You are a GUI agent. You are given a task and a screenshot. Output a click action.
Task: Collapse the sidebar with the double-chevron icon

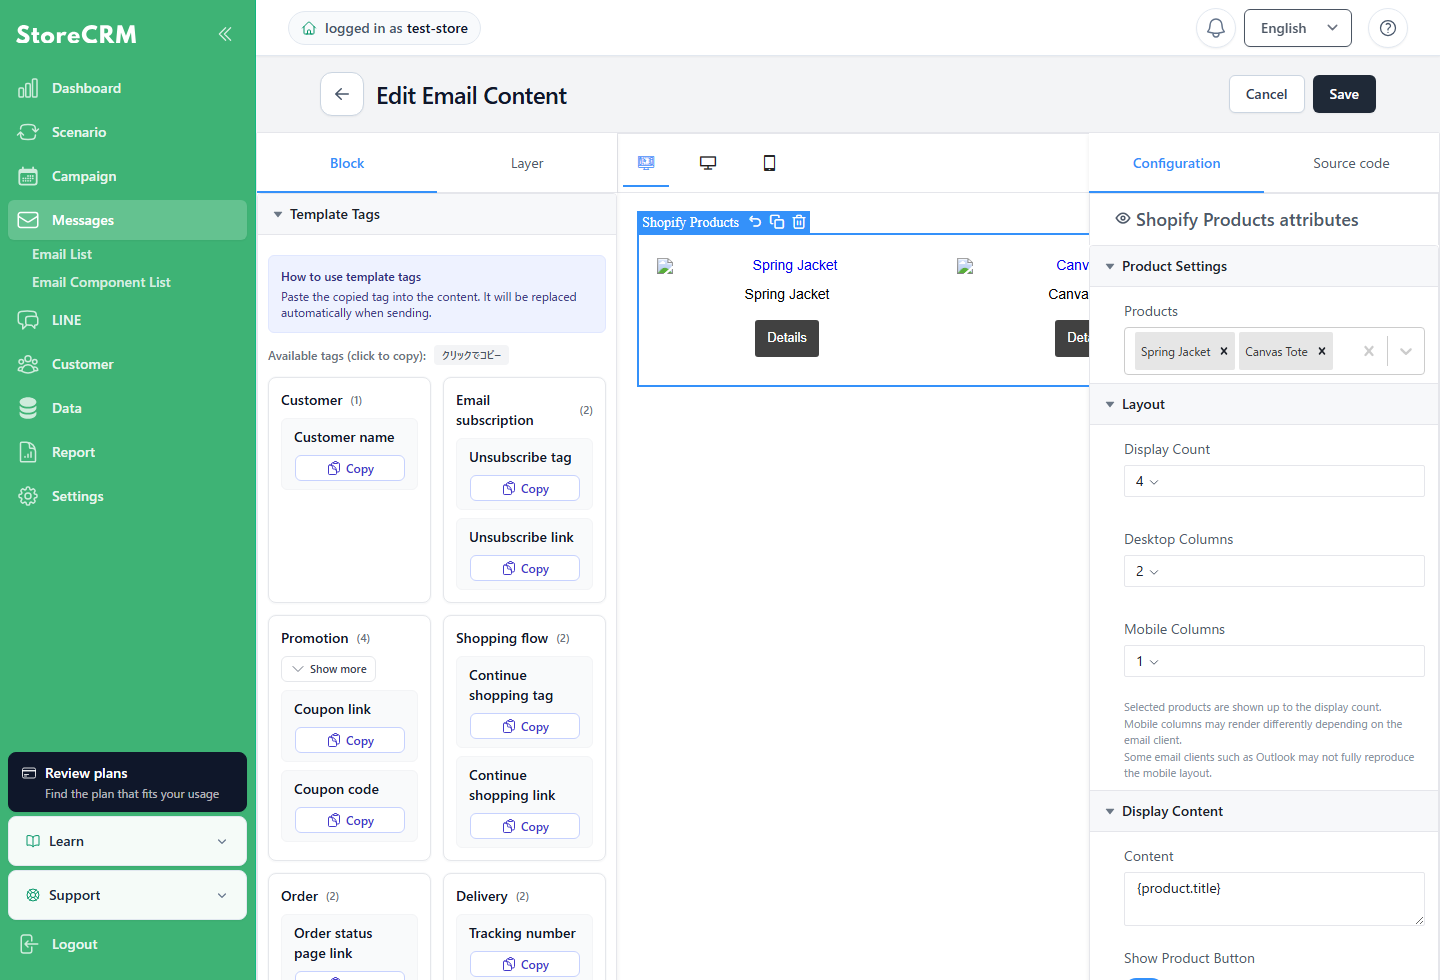pos(225,34)
